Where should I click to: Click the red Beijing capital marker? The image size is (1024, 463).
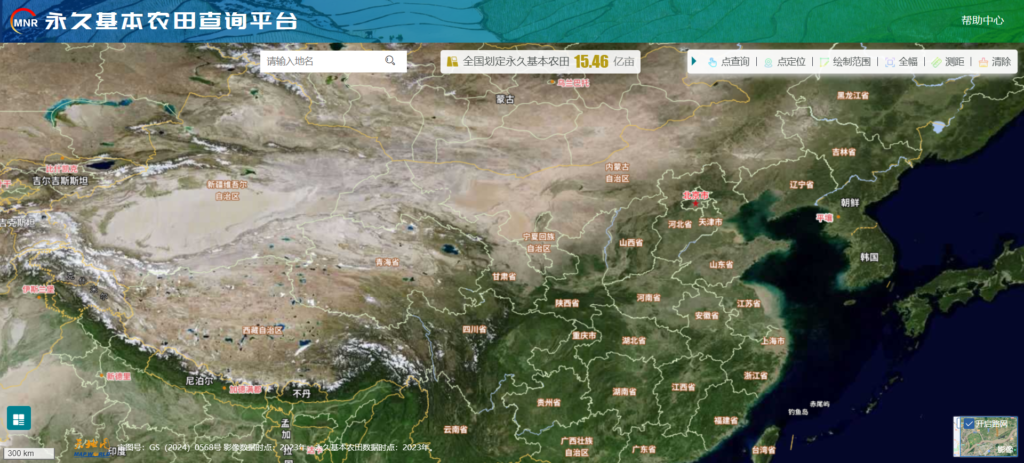click(696, 204)
